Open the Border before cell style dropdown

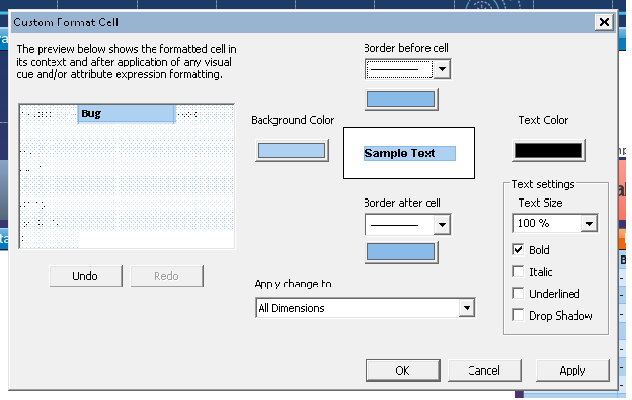pos(442,69)
